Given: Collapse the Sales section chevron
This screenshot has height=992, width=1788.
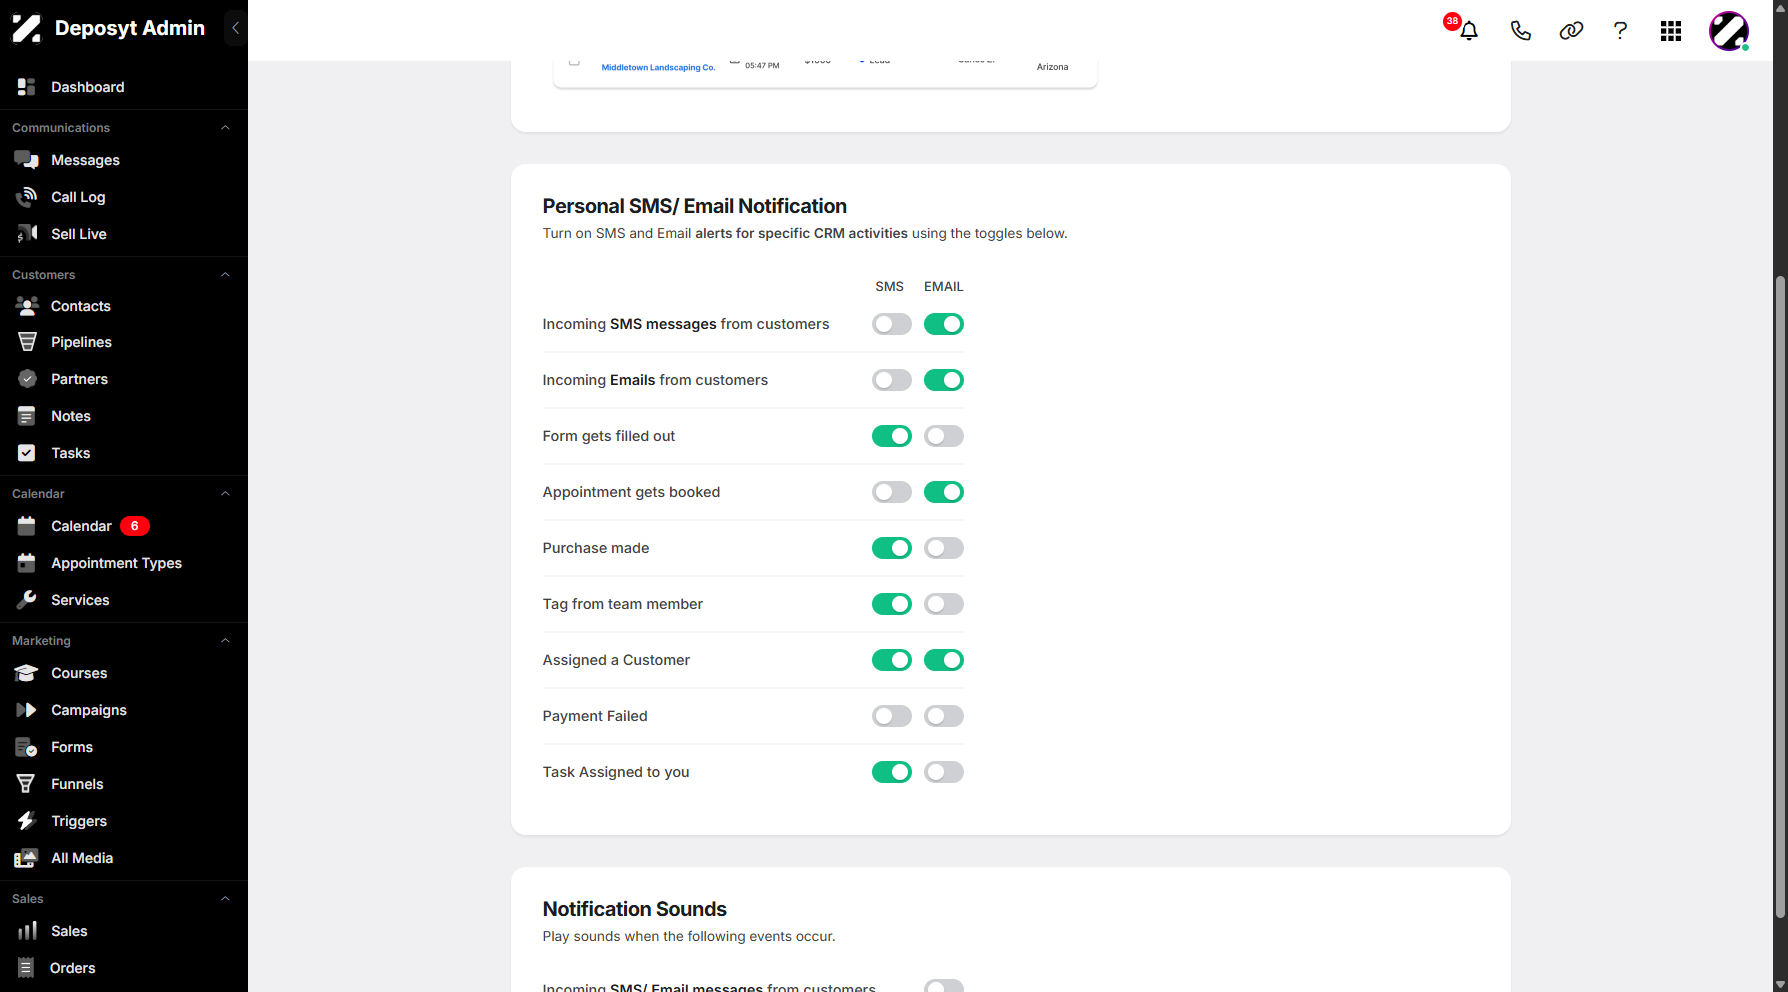Looking at the screenshot, I should click(225, 899).
